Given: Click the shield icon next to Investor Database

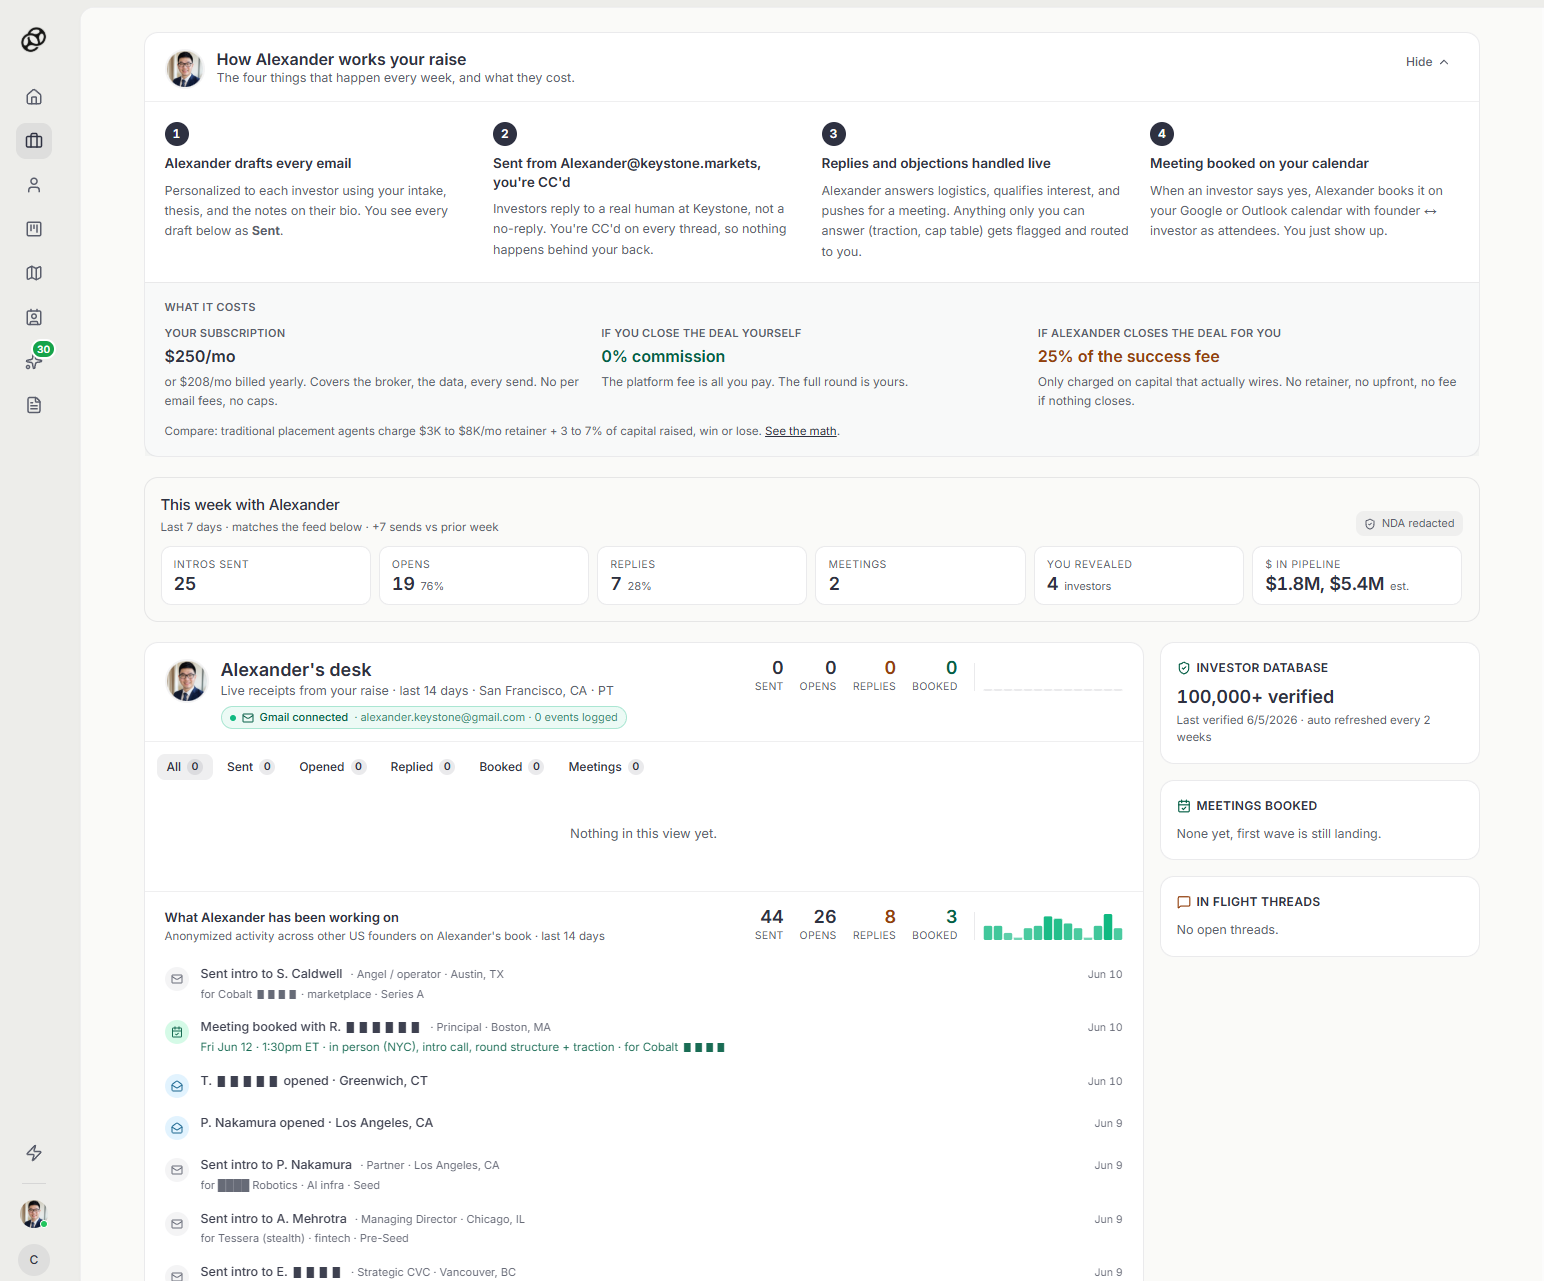Looking at the screenshot, I should click(x=1184, y=668).
